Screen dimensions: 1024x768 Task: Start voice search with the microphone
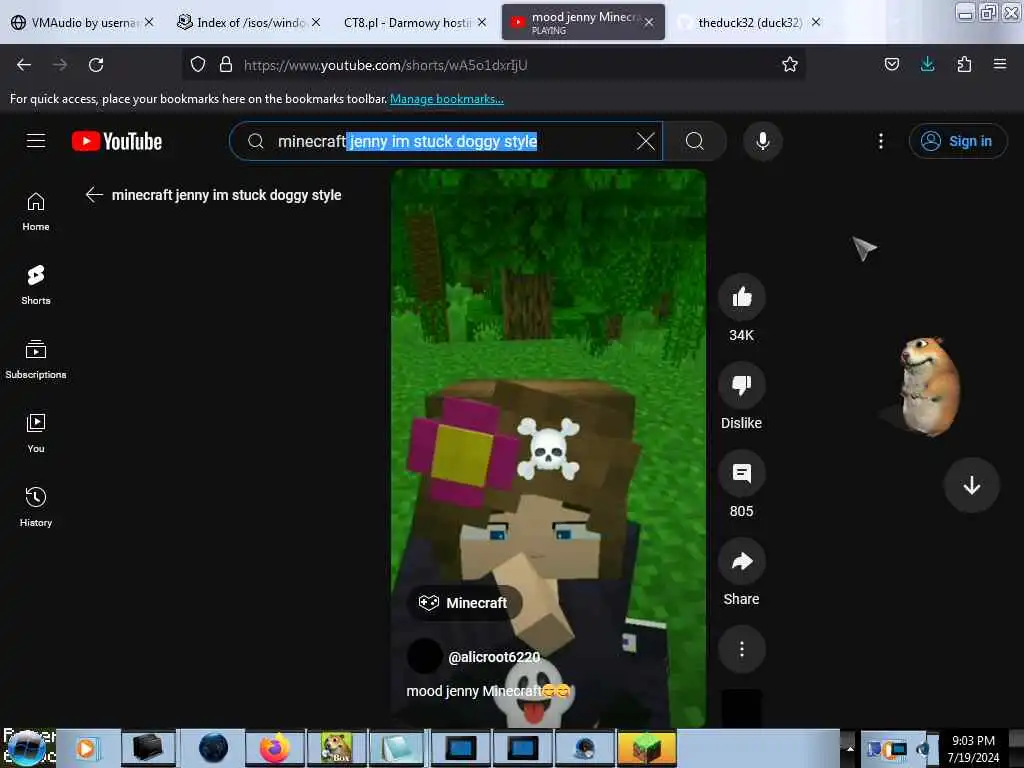point(762,141)
